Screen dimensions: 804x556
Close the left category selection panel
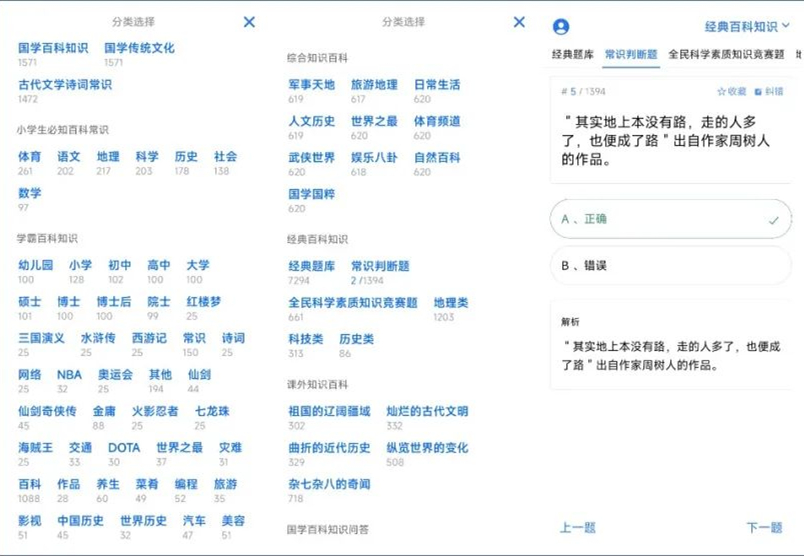point(249,22)
